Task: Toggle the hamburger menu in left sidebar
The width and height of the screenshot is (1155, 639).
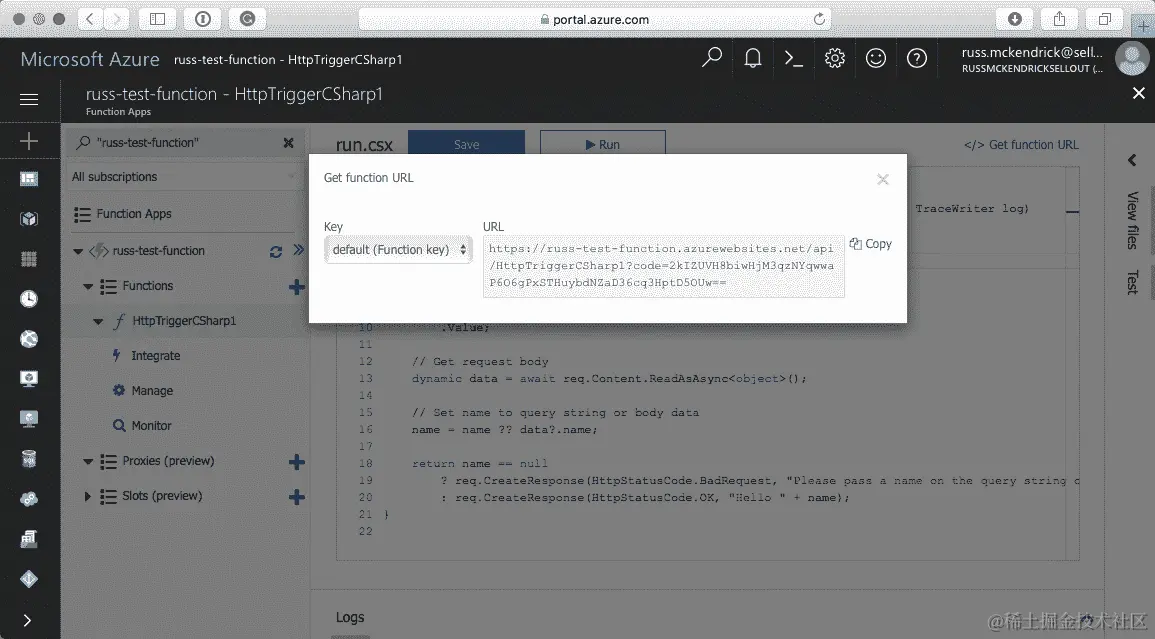Action: [x=29, y=99]
